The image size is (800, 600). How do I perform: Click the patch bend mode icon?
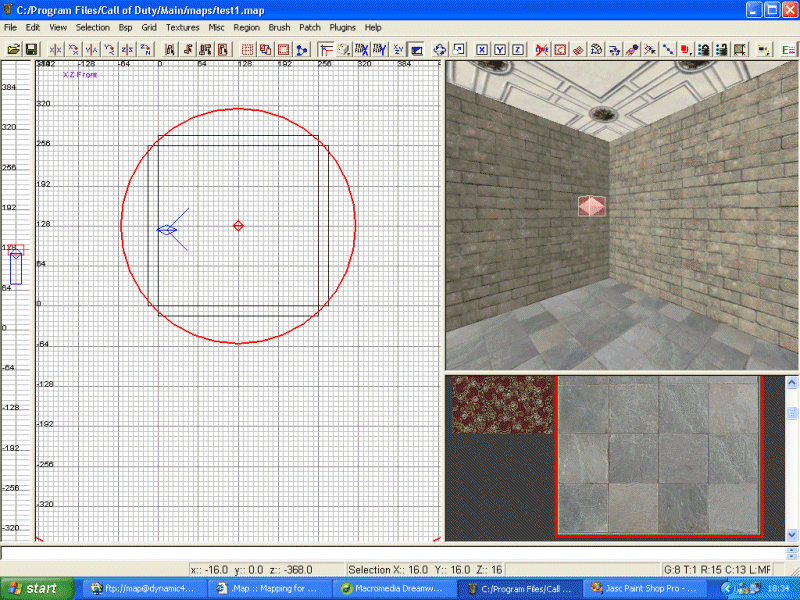[x=596, y=49]
